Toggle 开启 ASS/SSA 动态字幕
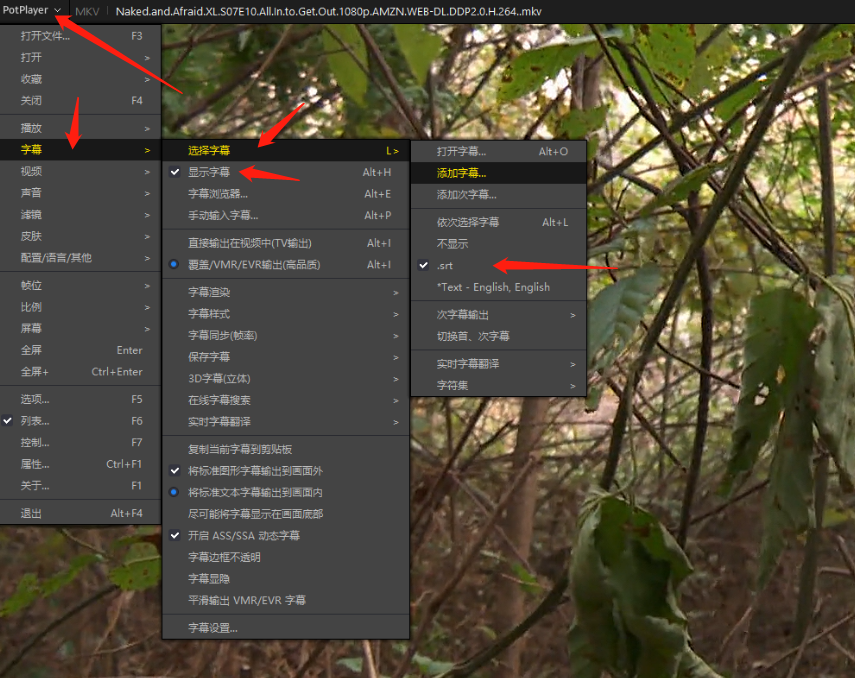 (x=244, y=536)
